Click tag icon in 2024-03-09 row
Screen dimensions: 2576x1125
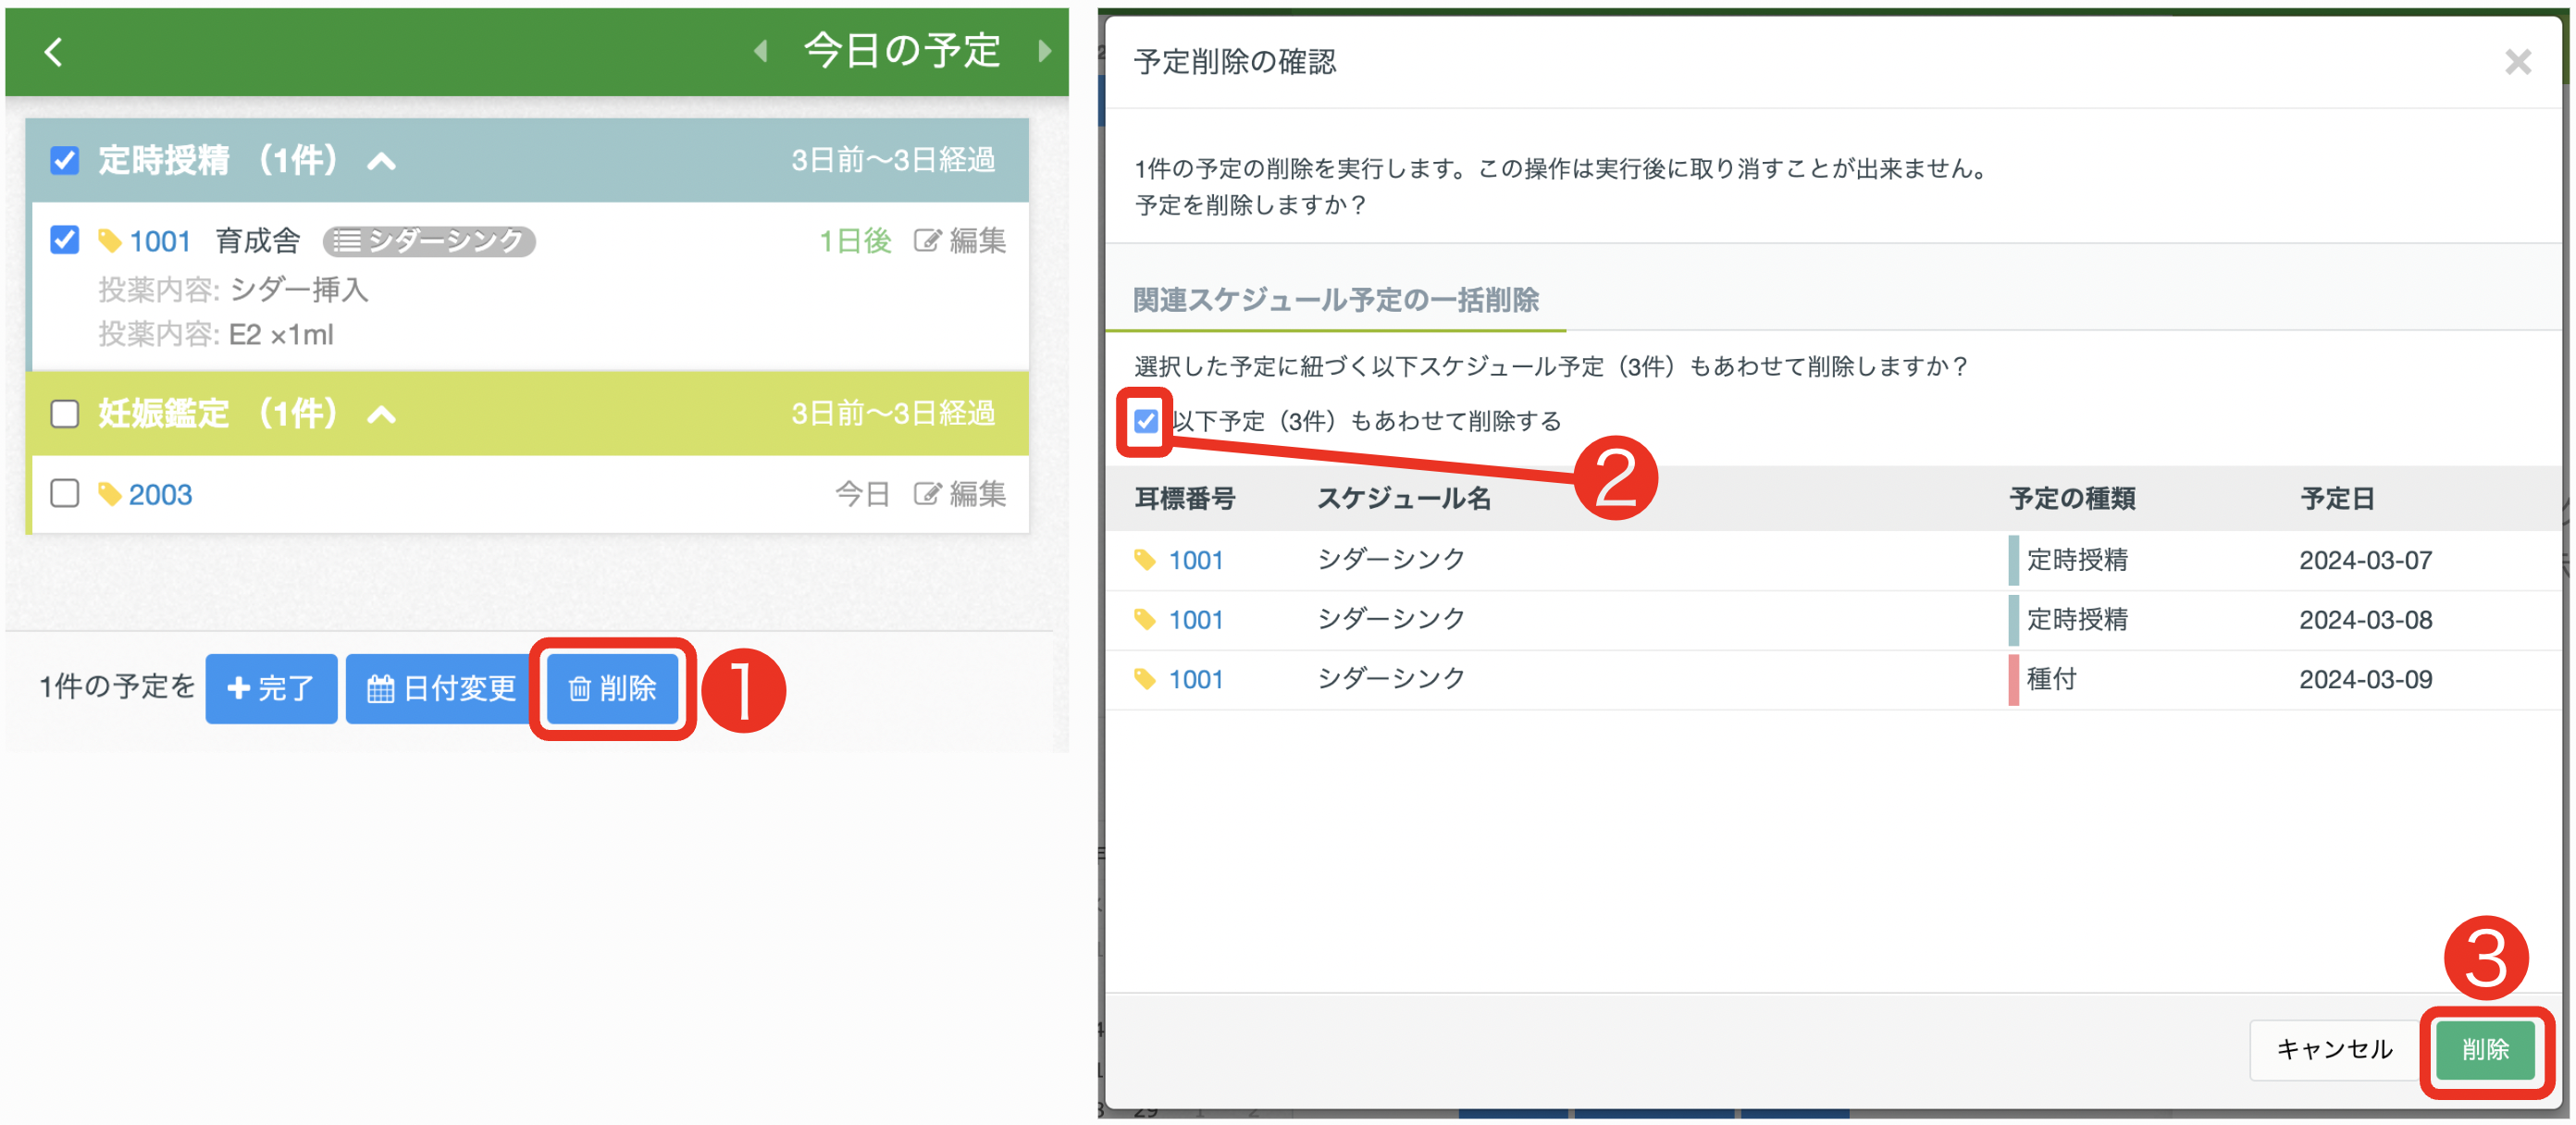tap(1145, 680)
